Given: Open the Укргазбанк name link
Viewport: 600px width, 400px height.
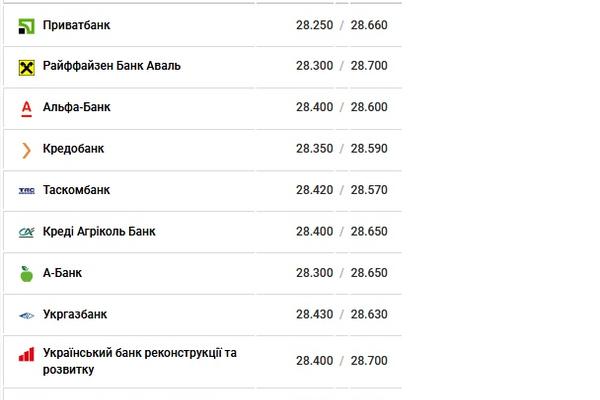Looking at the screenshot, I should (x=75, y=314).
